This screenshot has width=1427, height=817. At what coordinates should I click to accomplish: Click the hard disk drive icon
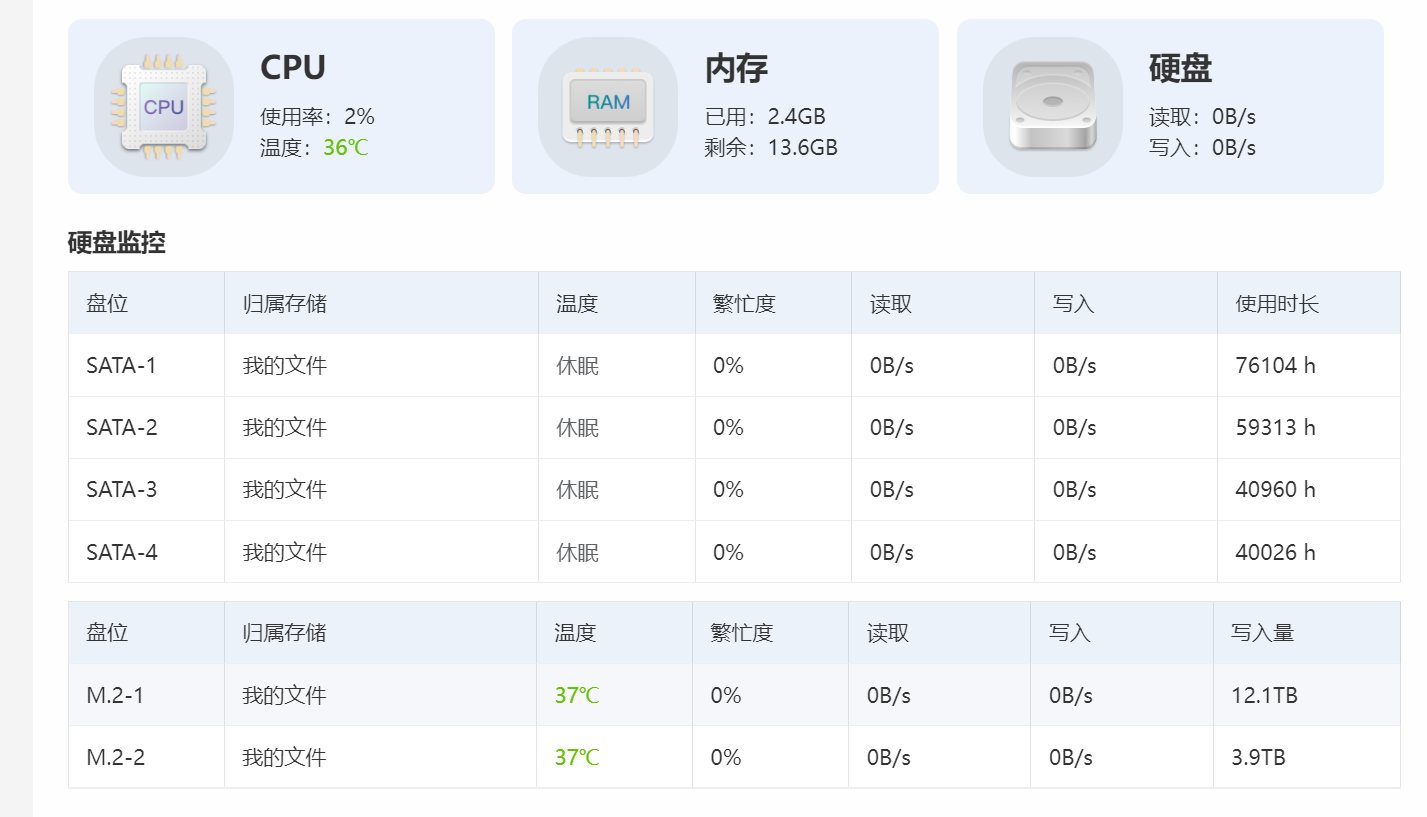[x=1052, y=107]
